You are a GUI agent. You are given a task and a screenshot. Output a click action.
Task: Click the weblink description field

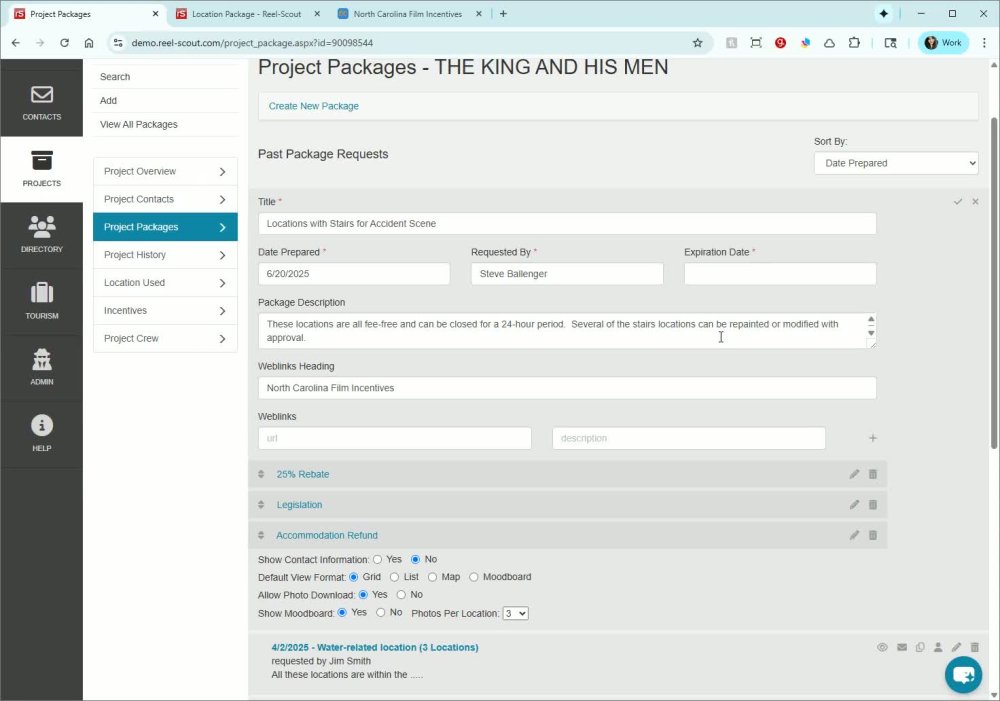[689, 438]
